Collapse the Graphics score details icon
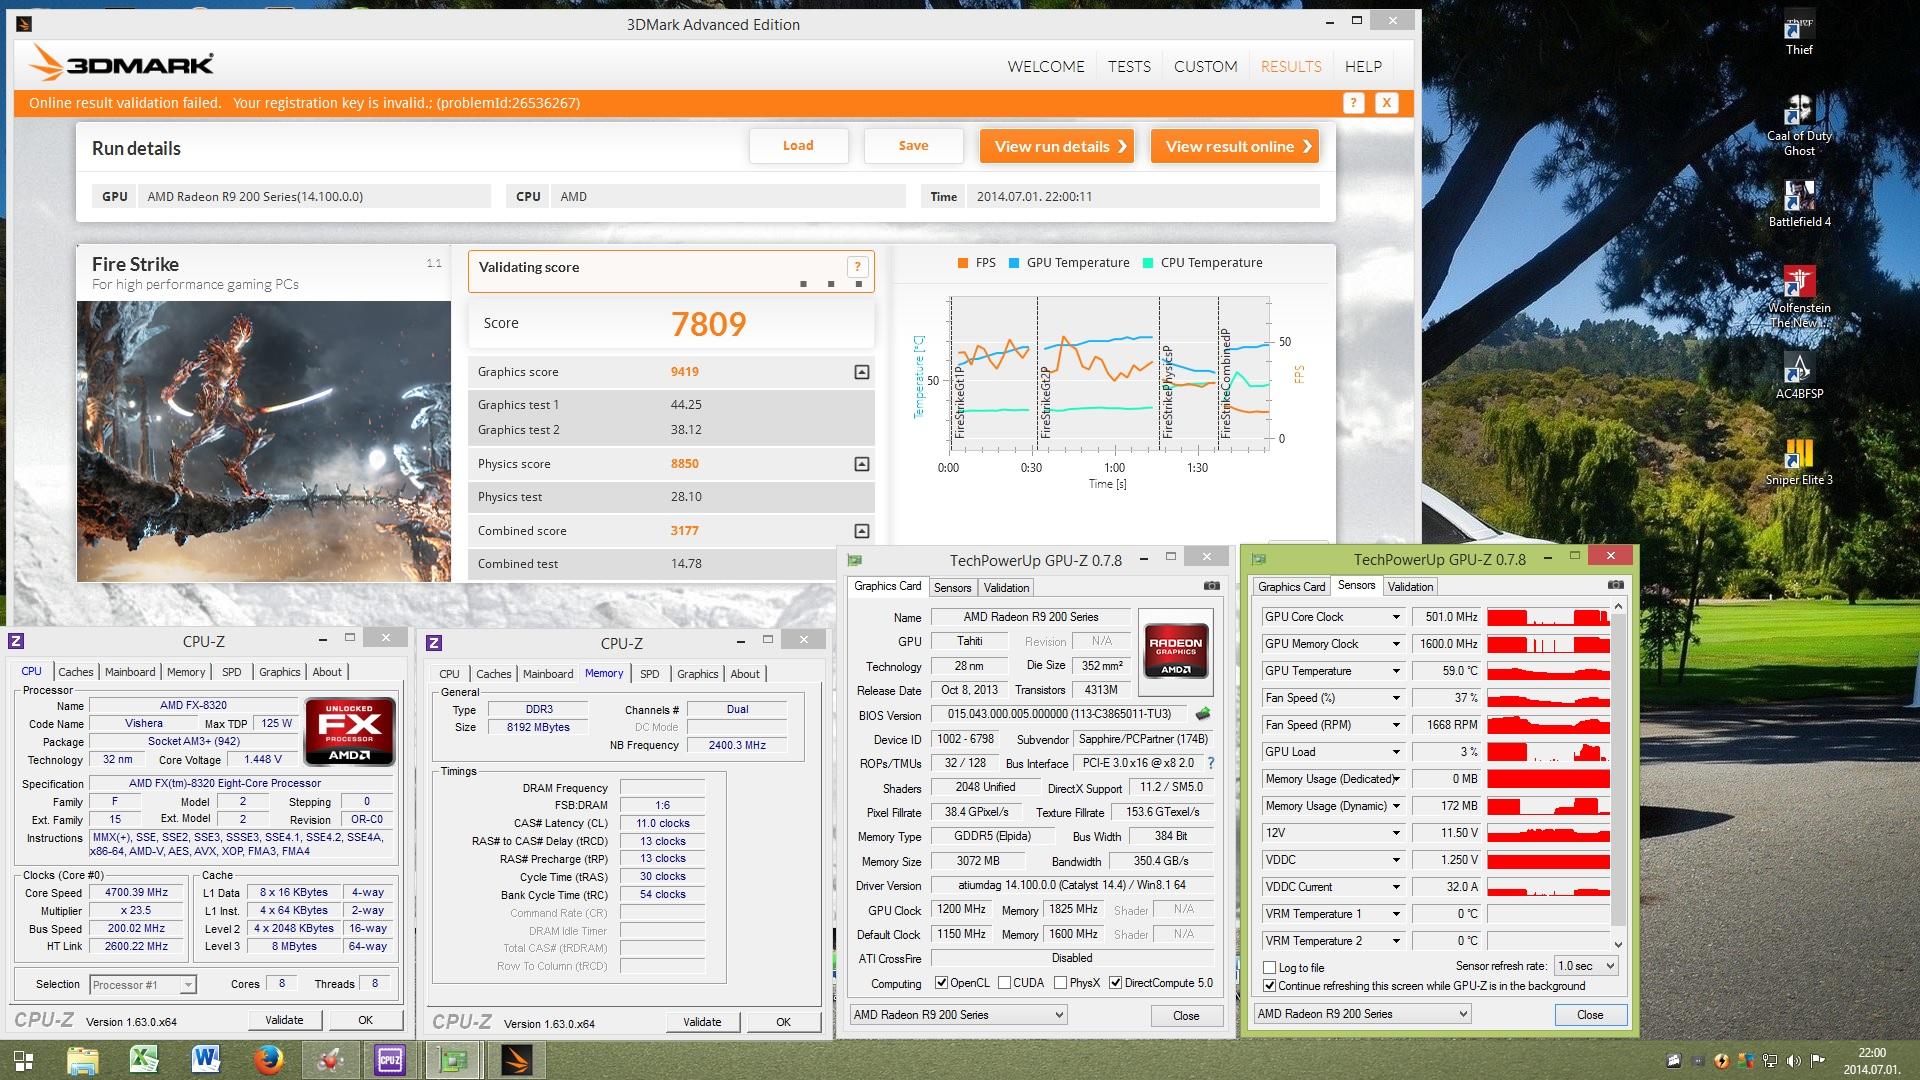This screenshot has height=1080, width=1920. tap(861, 372)
